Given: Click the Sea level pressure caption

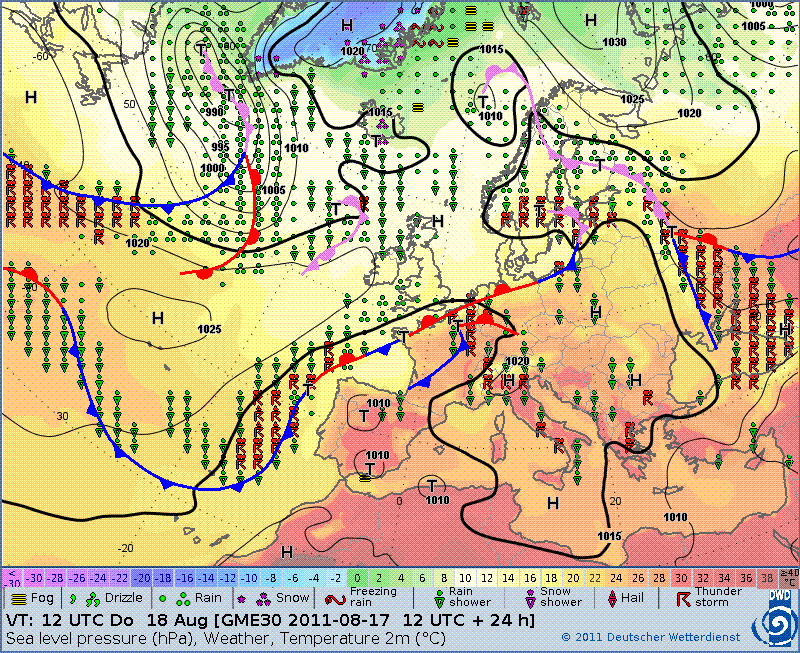Looking at the screenshot, I should pos(224,639).
